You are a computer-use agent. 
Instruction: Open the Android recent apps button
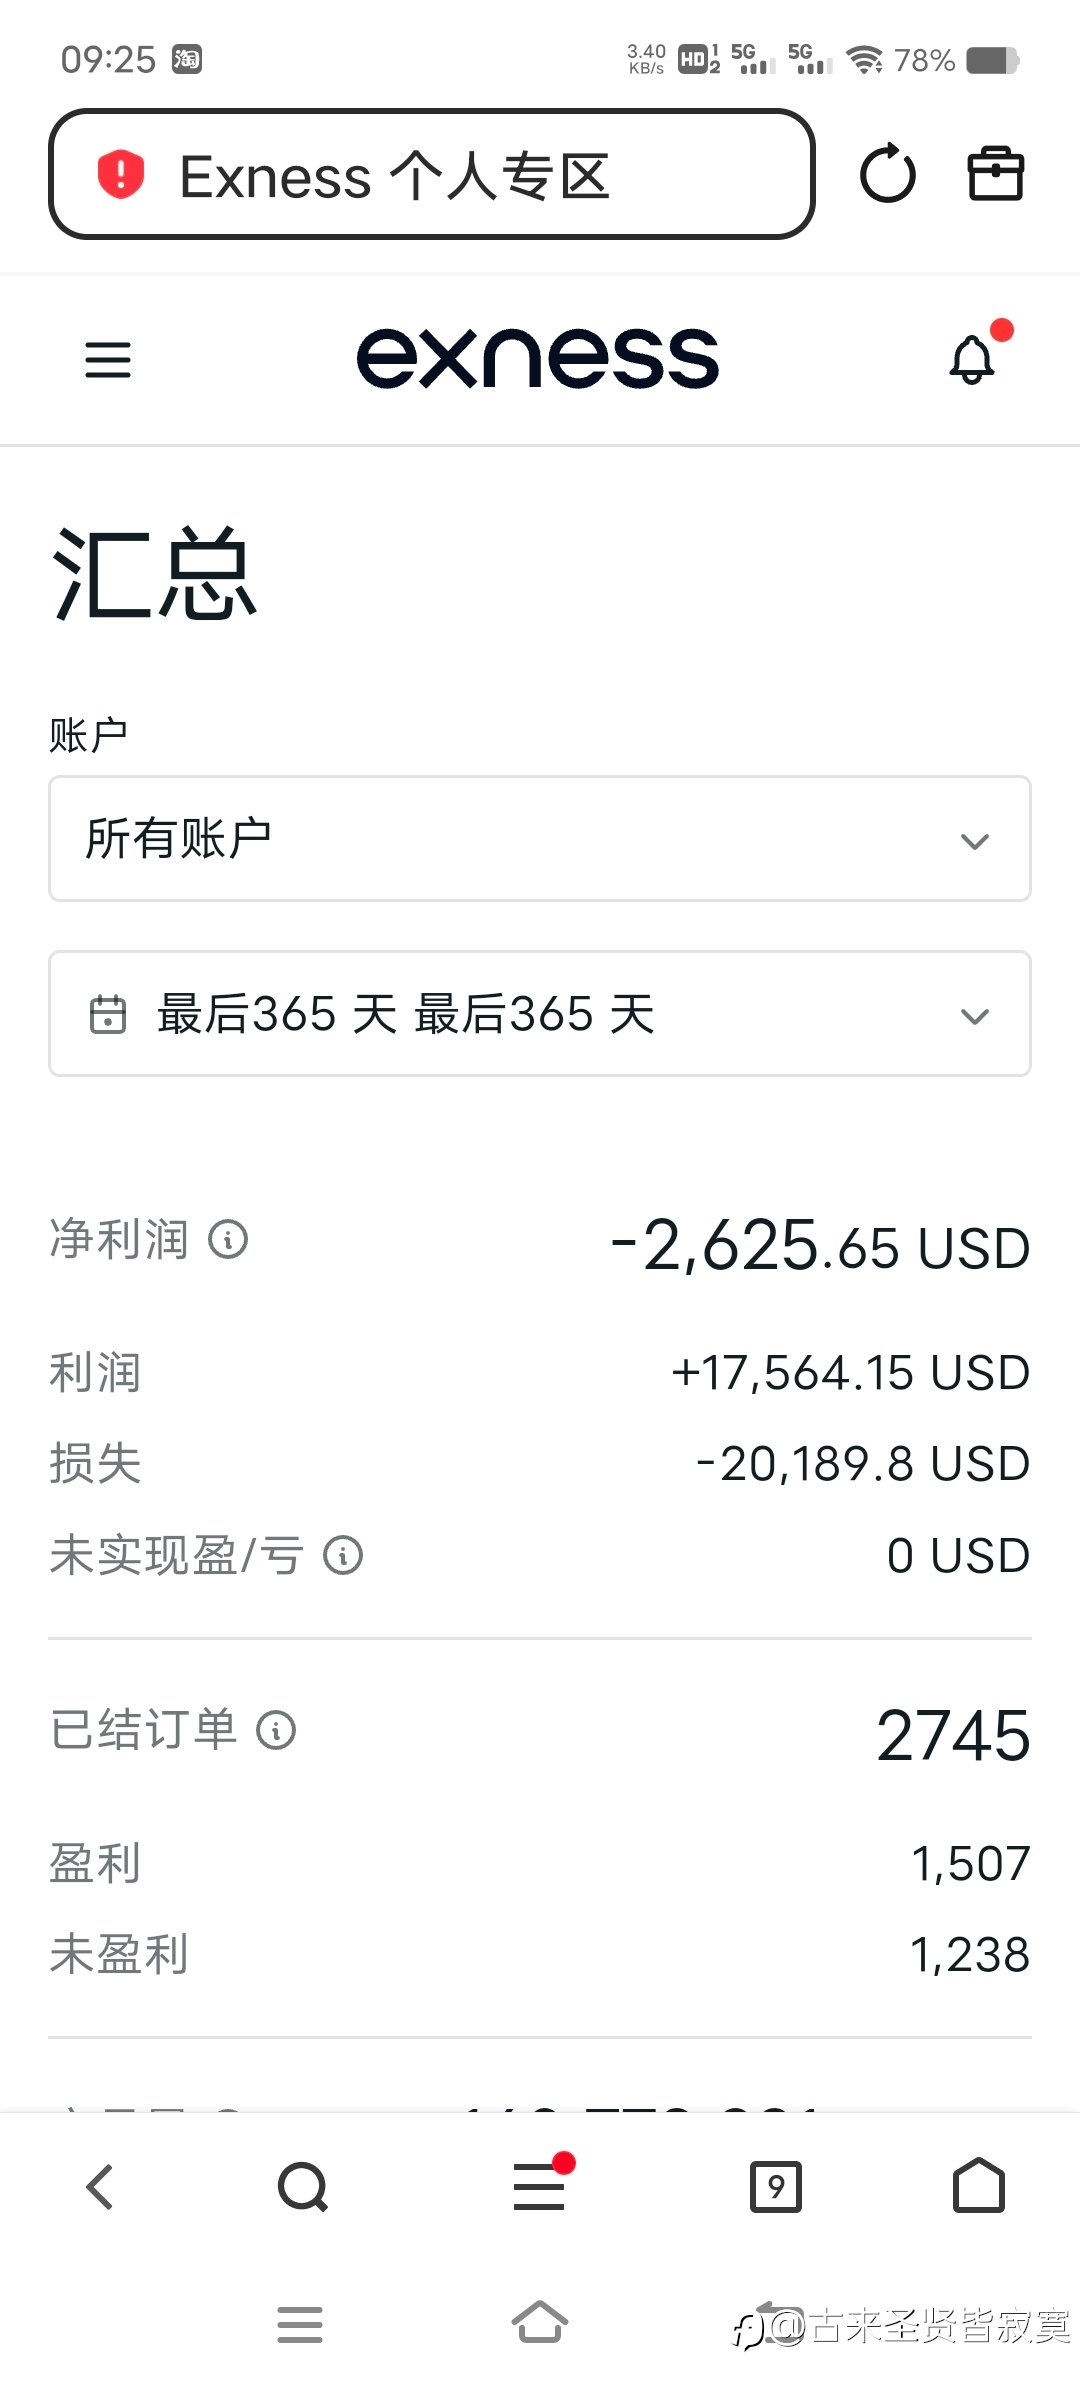pos(300,2324)
